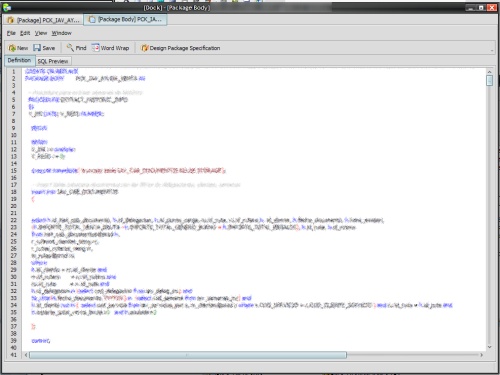
Task: Open the Edit menu
Action: 25,33
